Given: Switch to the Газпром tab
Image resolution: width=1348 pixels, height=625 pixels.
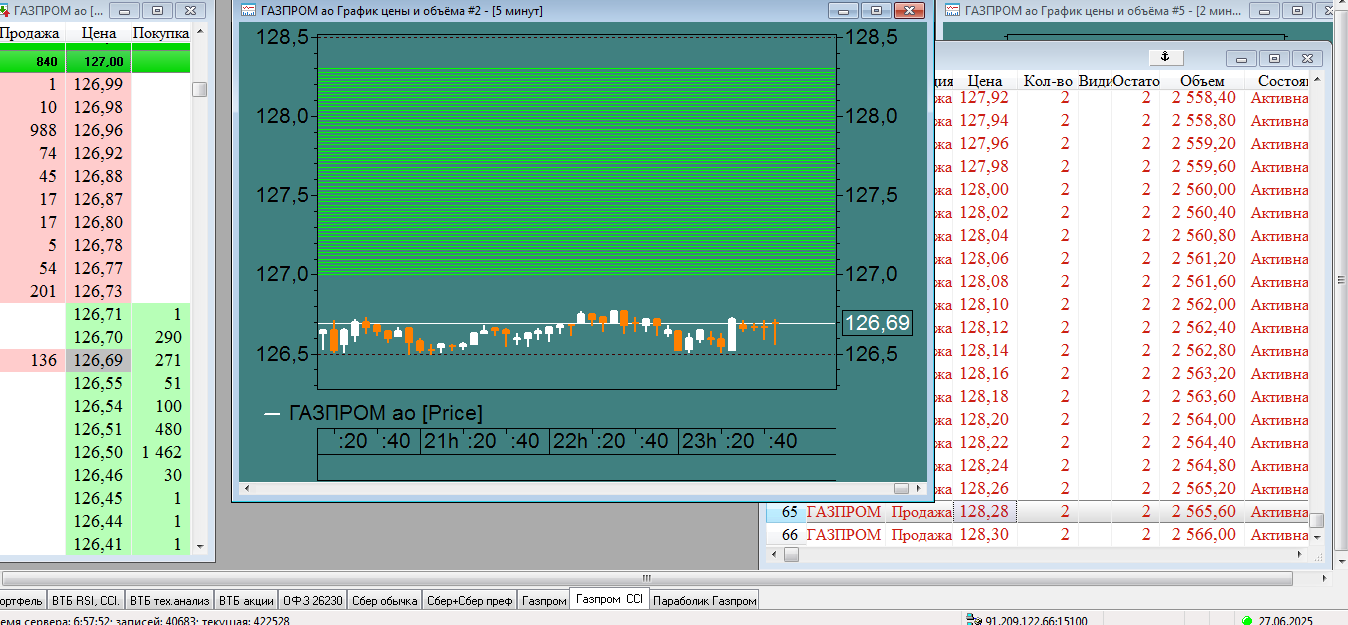Looking at the screenshot, I should pyautogui.click(x=544, y=600).
